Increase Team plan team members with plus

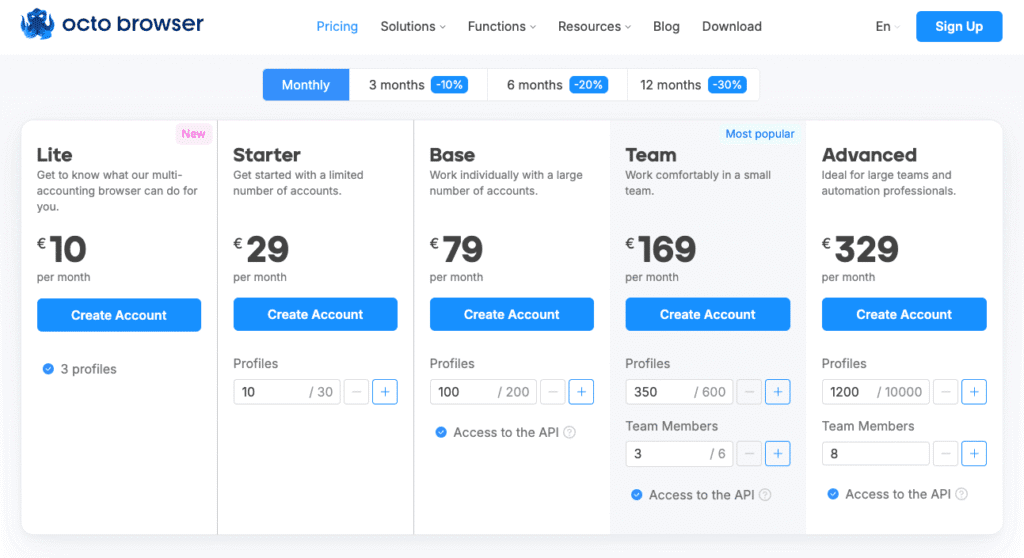(778, 453)
